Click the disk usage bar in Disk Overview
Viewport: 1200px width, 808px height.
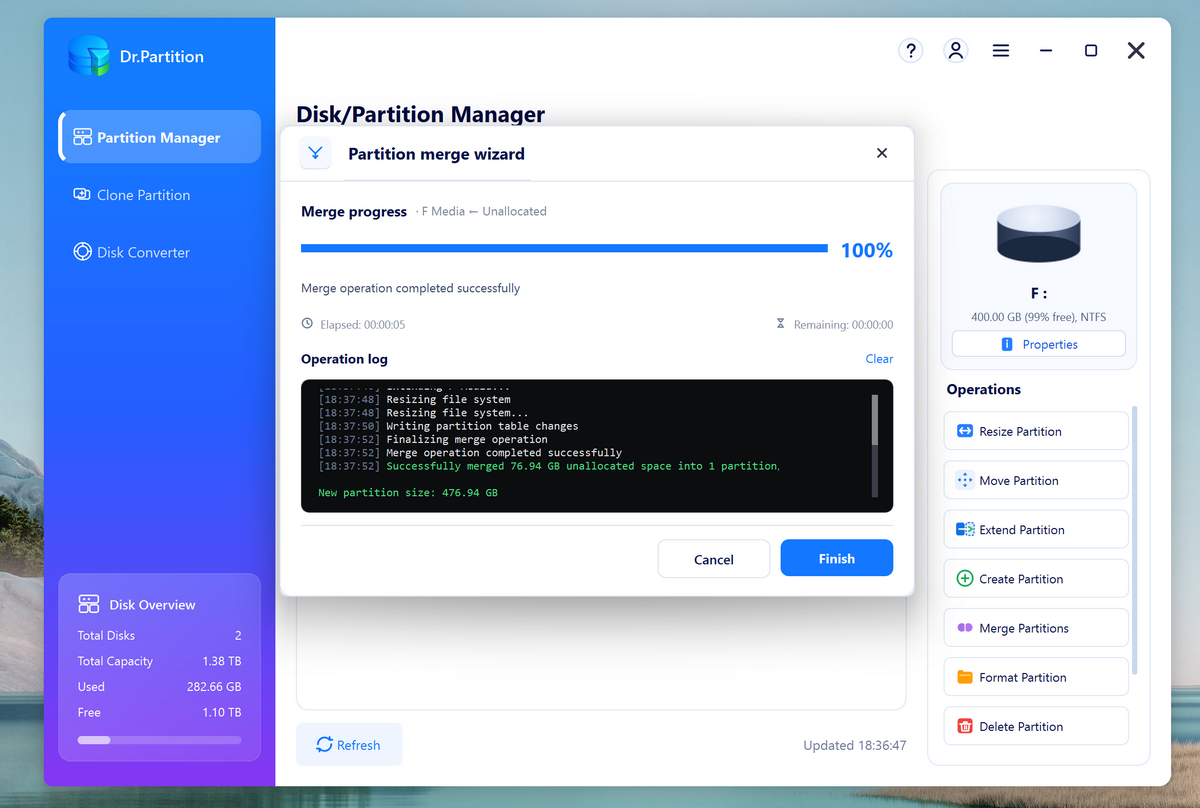point(159,740)
